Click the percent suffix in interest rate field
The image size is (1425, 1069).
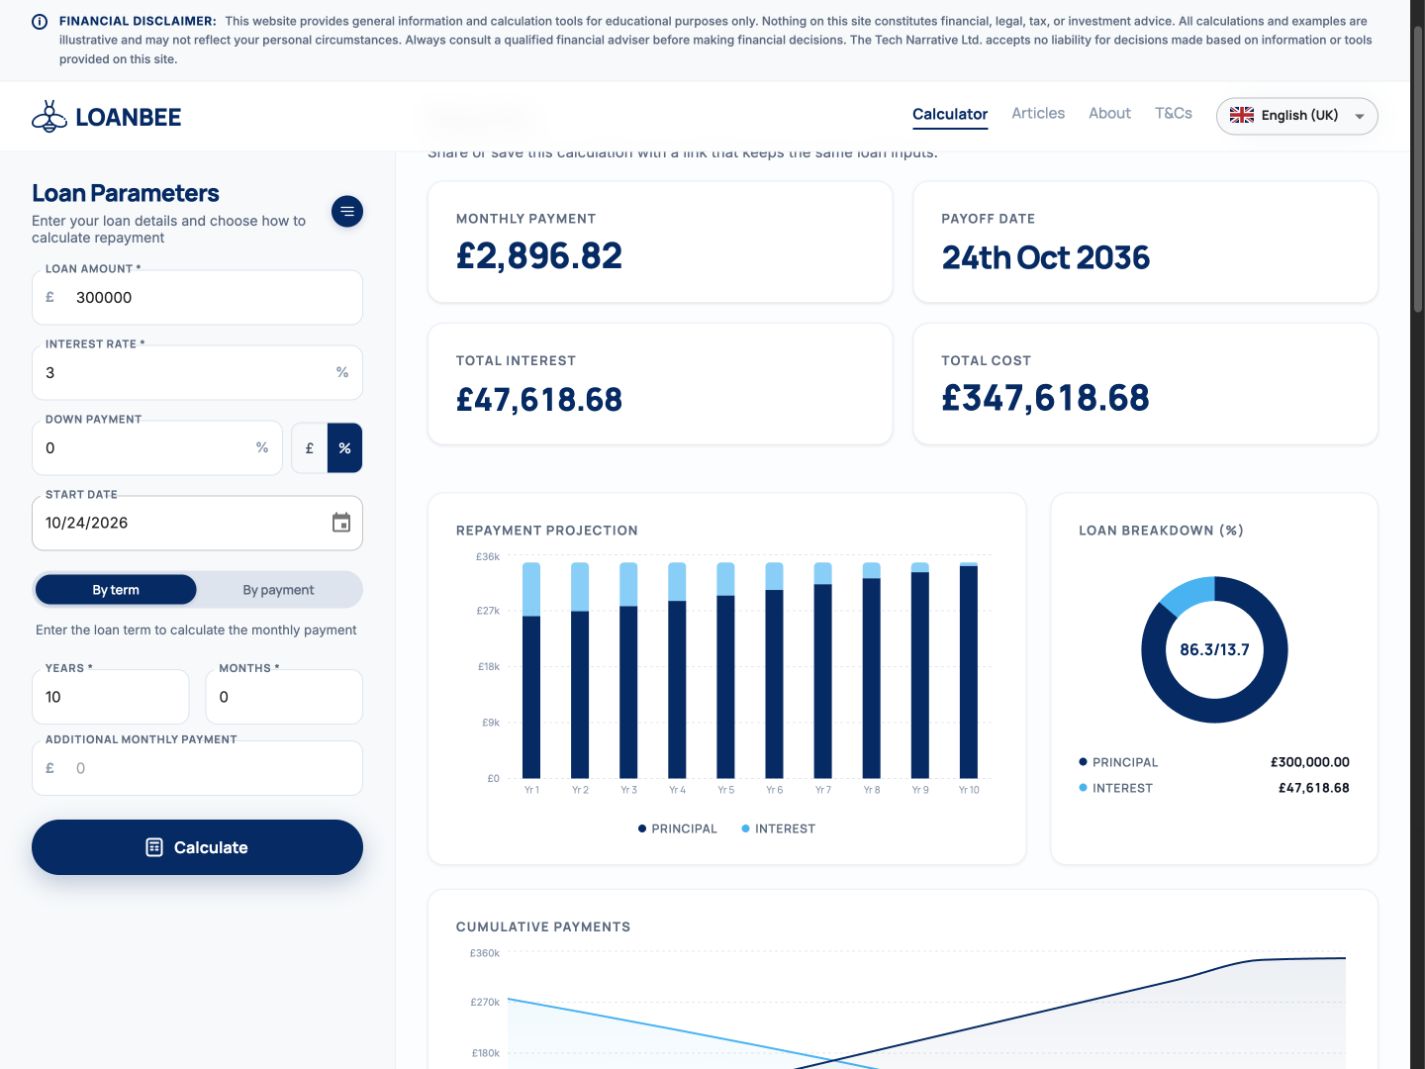click(342, 372)
